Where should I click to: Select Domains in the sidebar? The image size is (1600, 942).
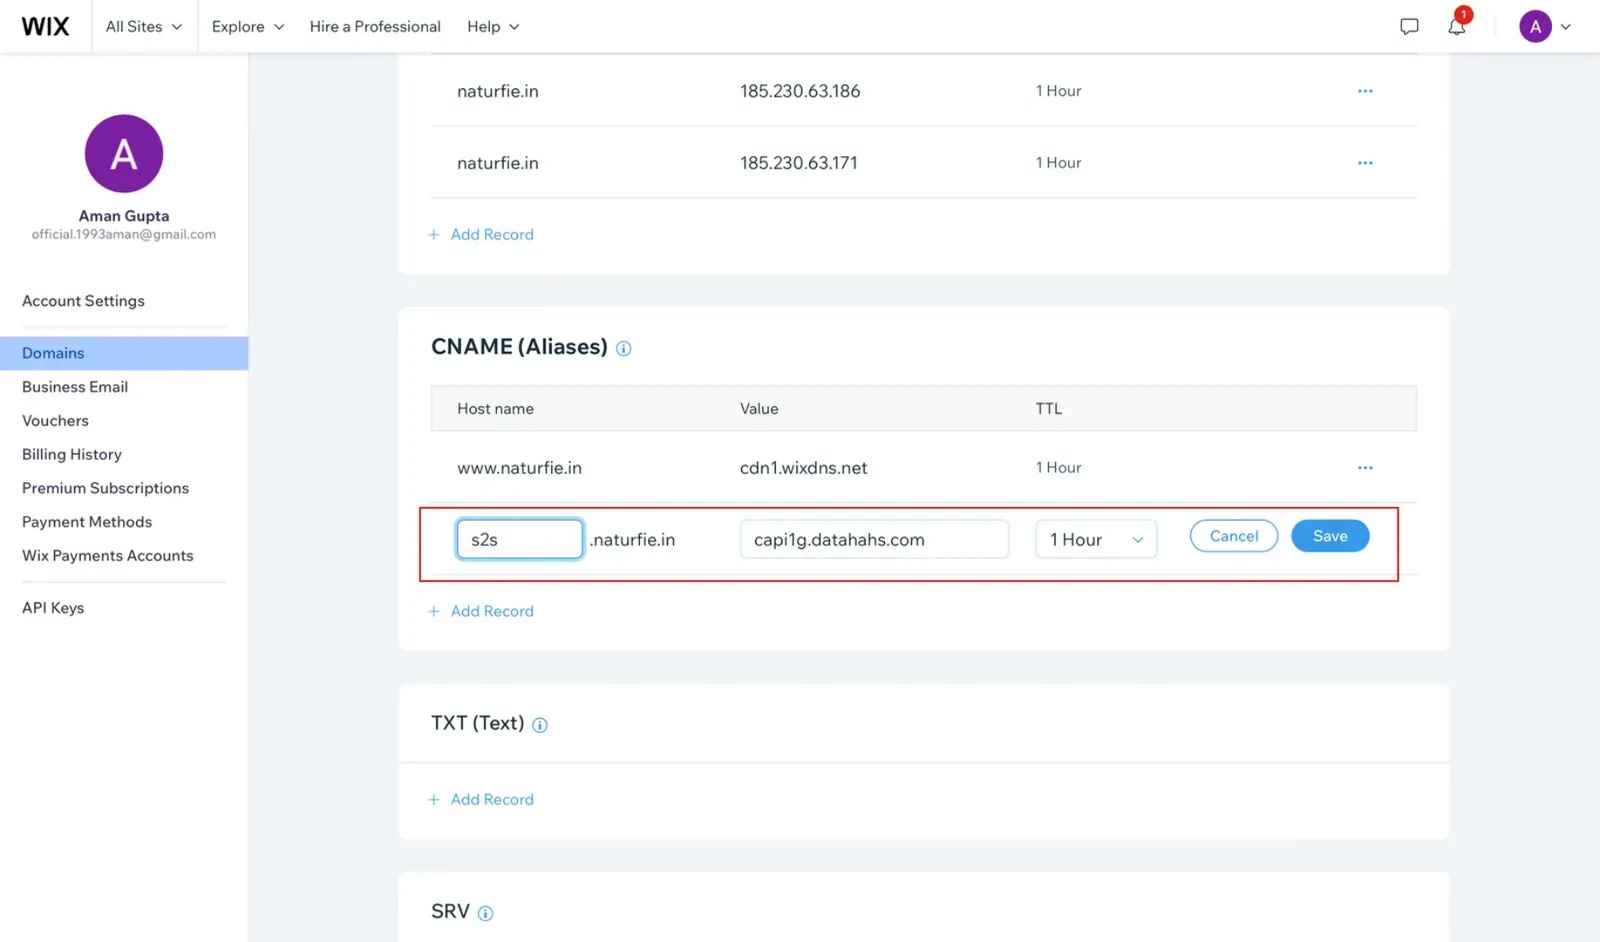[124, 353]
